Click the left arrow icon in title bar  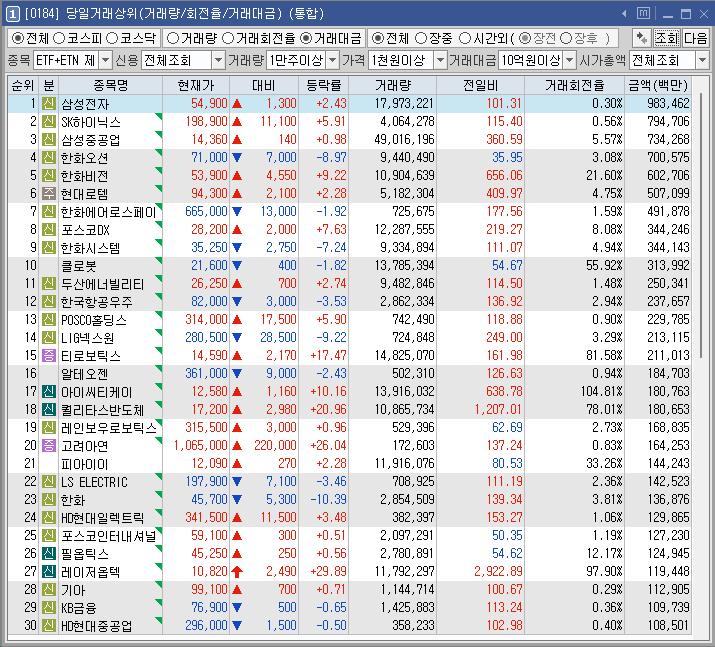624,14
